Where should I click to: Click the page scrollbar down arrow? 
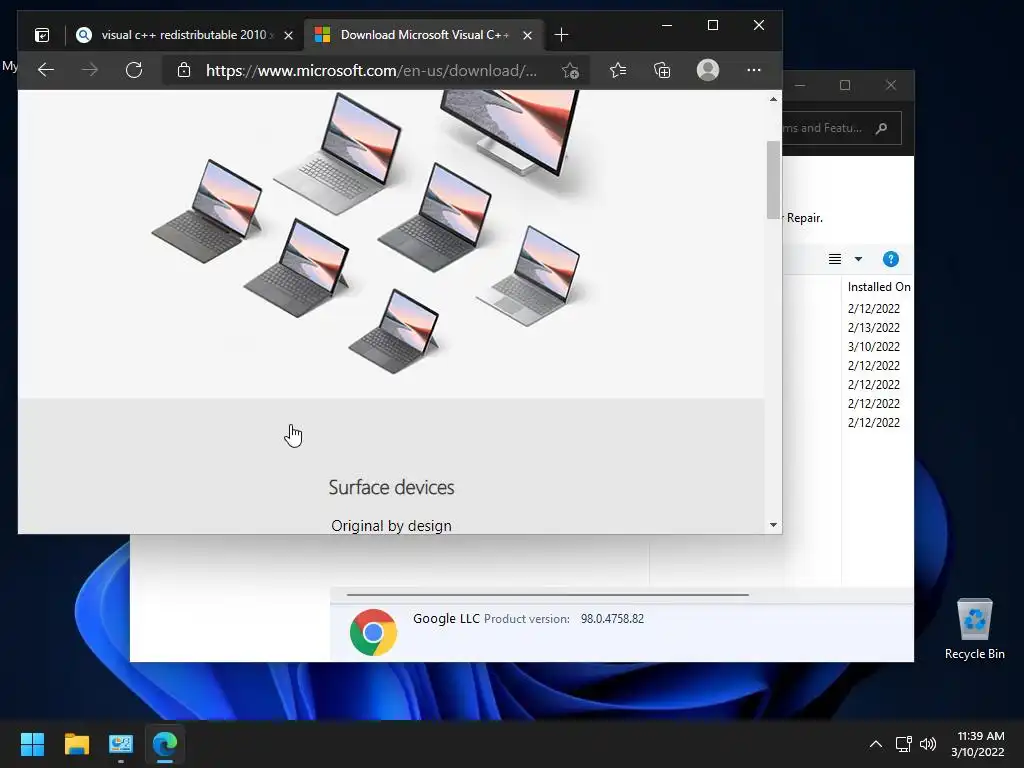point(773,525)
